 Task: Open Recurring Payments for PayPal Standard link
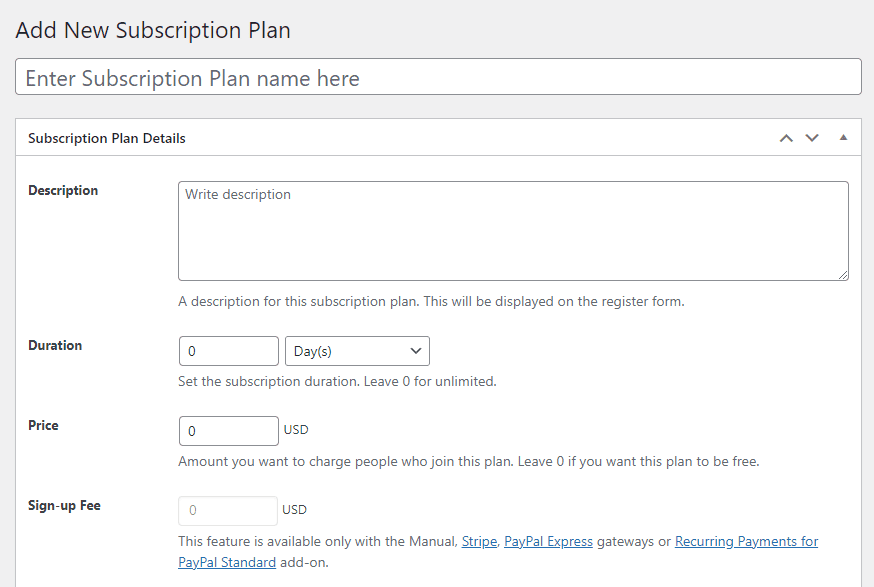(x=746, y=541)
